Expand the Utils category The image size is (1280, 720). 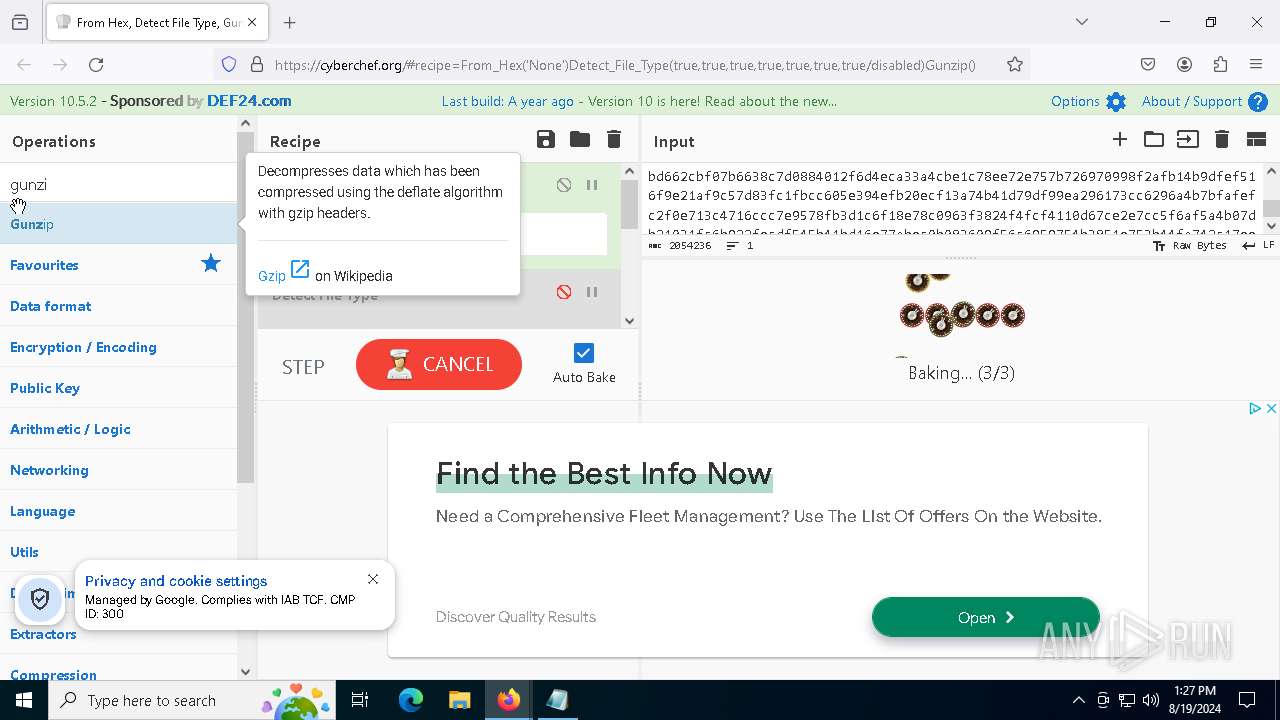(119, 552)
